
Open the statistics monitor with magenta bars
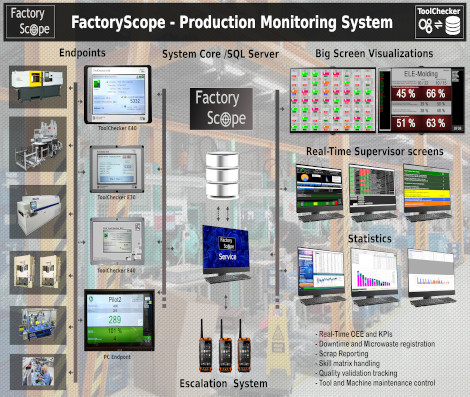pos(374,277)
